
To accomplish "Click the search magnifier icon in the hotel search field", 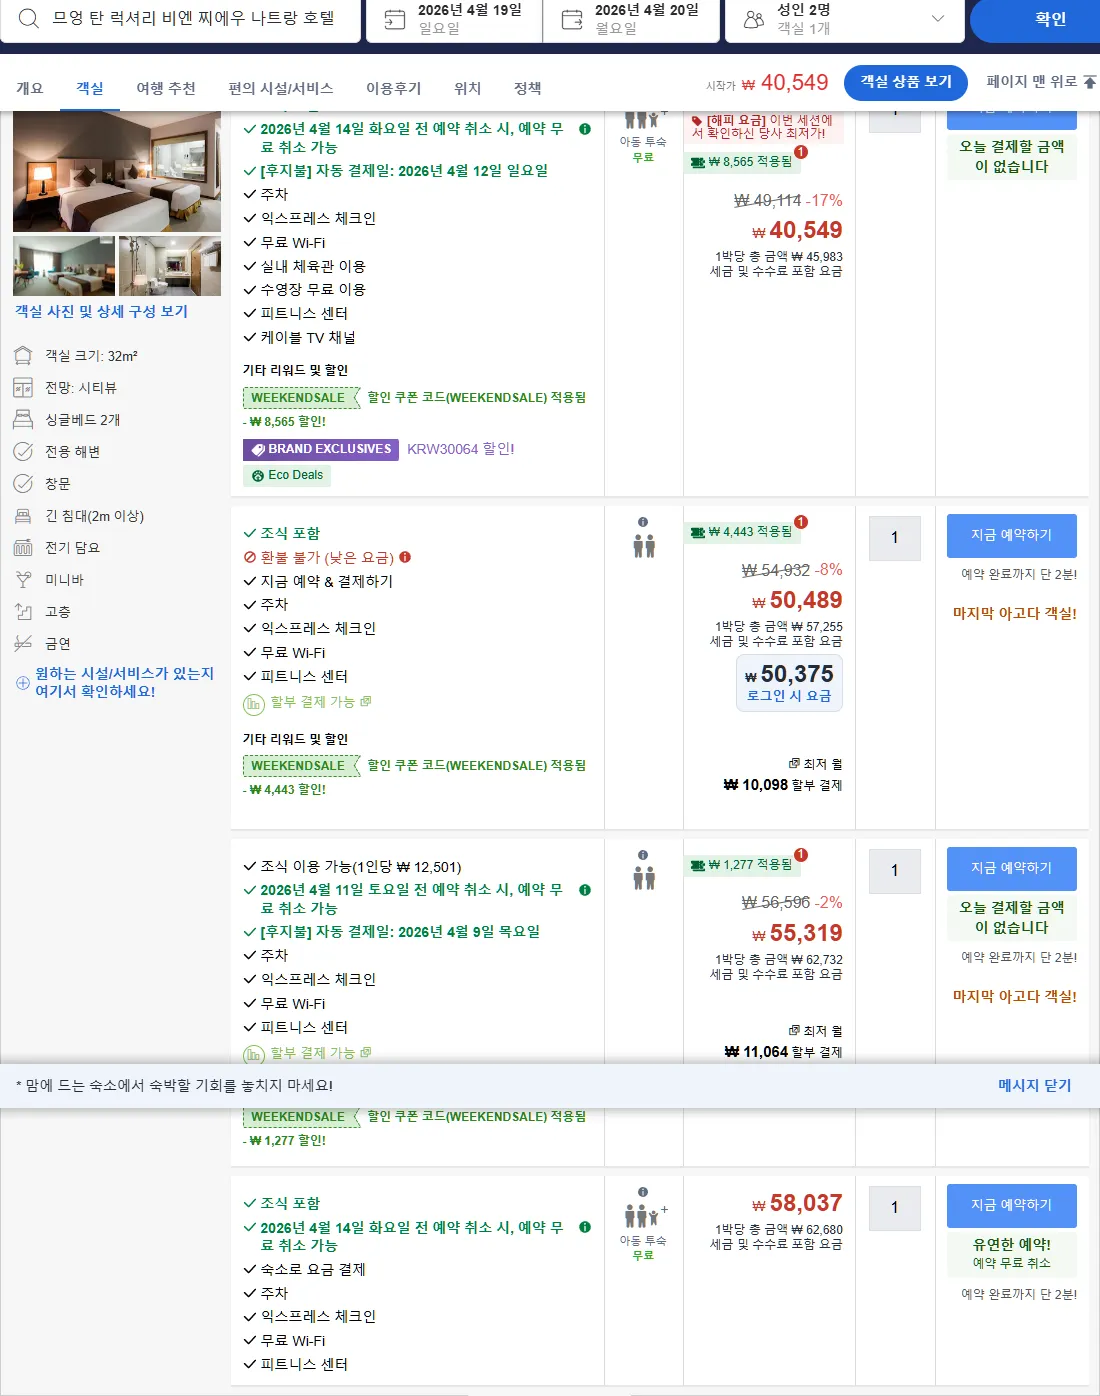I will pyautogui.click(x=29, y=18).
